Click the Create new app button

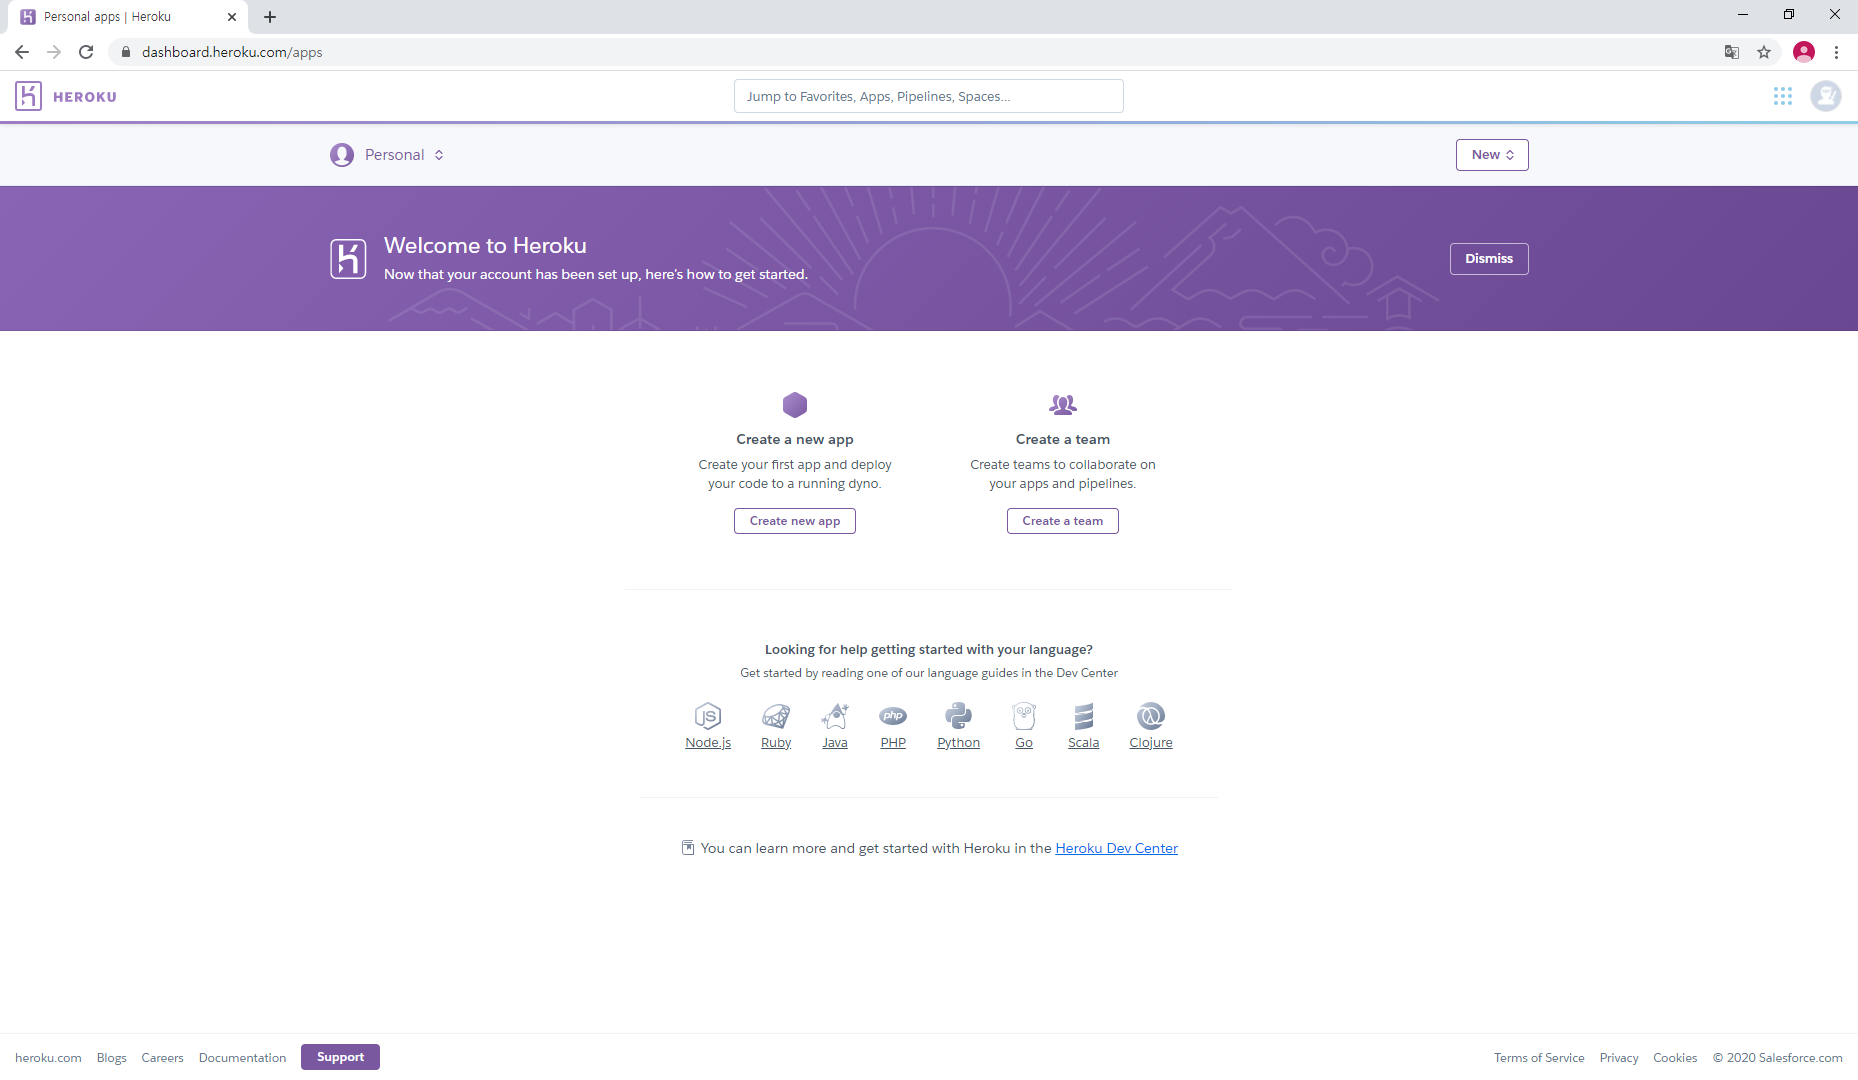tap(795, 521)
